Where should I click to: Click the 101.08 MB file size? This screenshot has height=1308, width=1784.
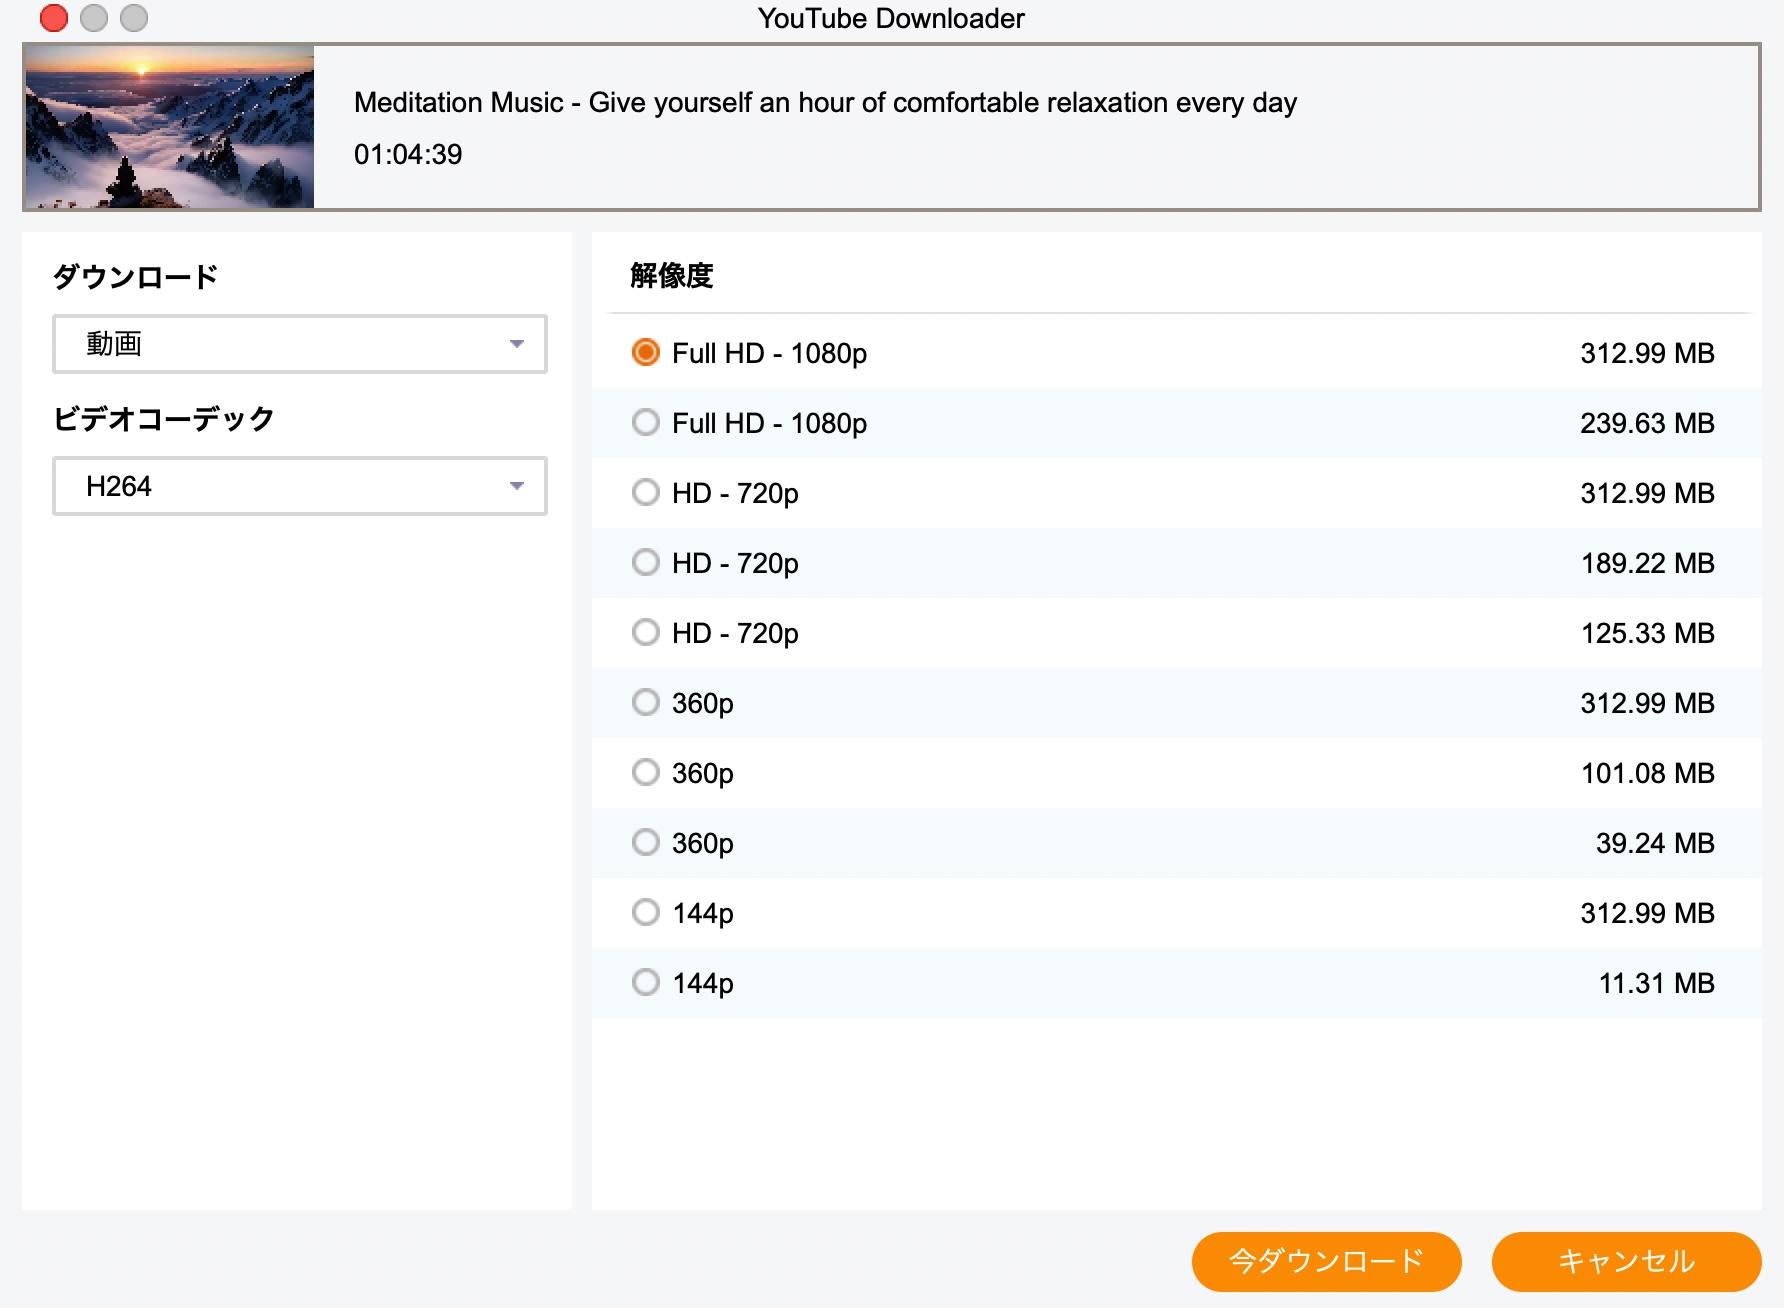[x=1647, y=773]
